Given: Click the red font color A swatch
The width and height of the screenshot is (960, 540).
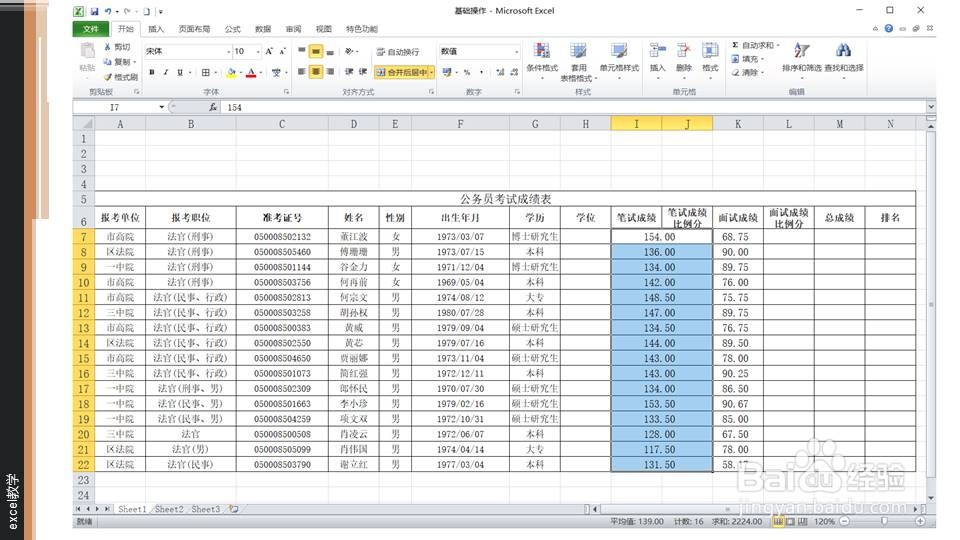Looking at the screenshot, I should coord(251,72).
